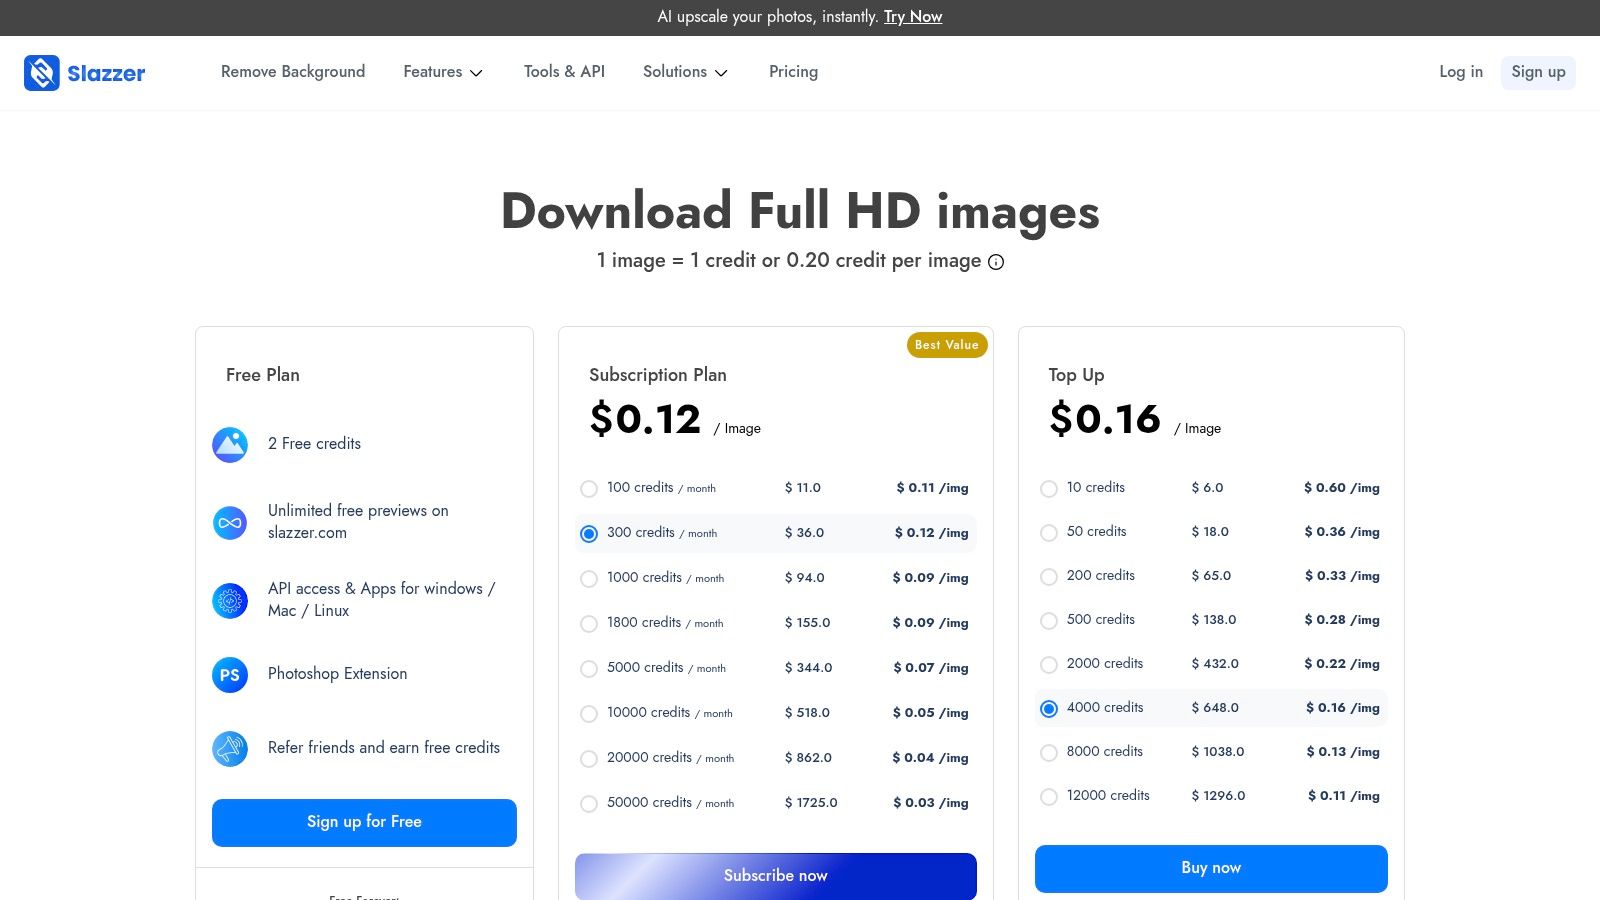Click the Subscribe now button
The width and height of the screenshot is (1600, 900).
coord(775,875)
